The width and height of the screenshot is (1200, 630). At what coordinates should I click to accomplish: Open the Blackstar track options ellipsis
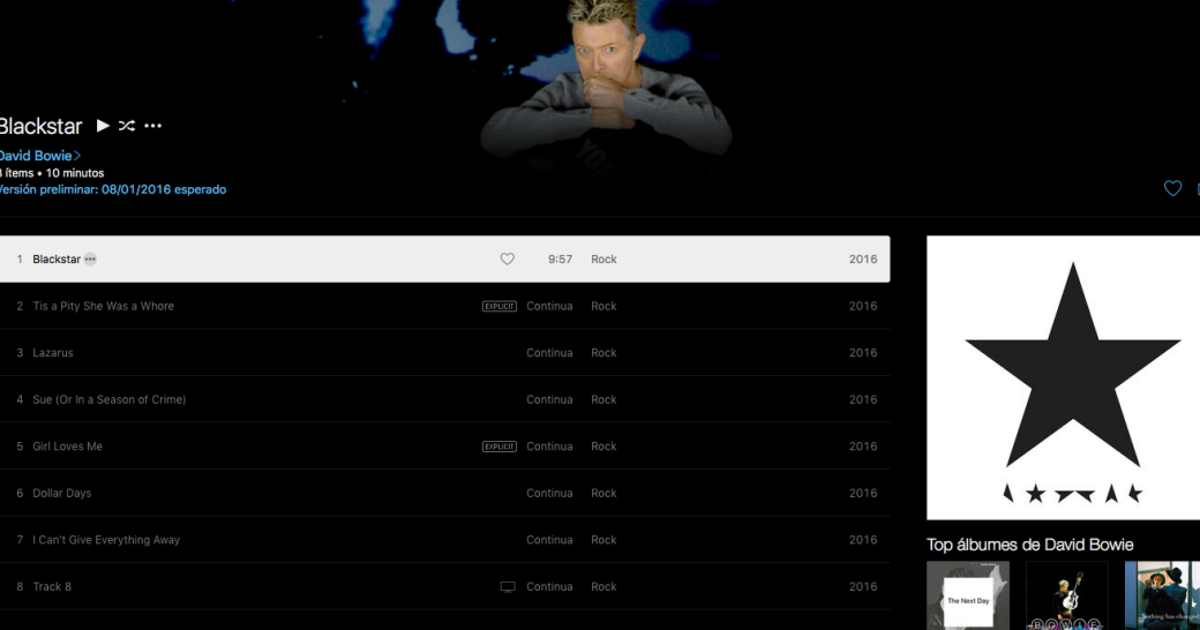[90, 259]
